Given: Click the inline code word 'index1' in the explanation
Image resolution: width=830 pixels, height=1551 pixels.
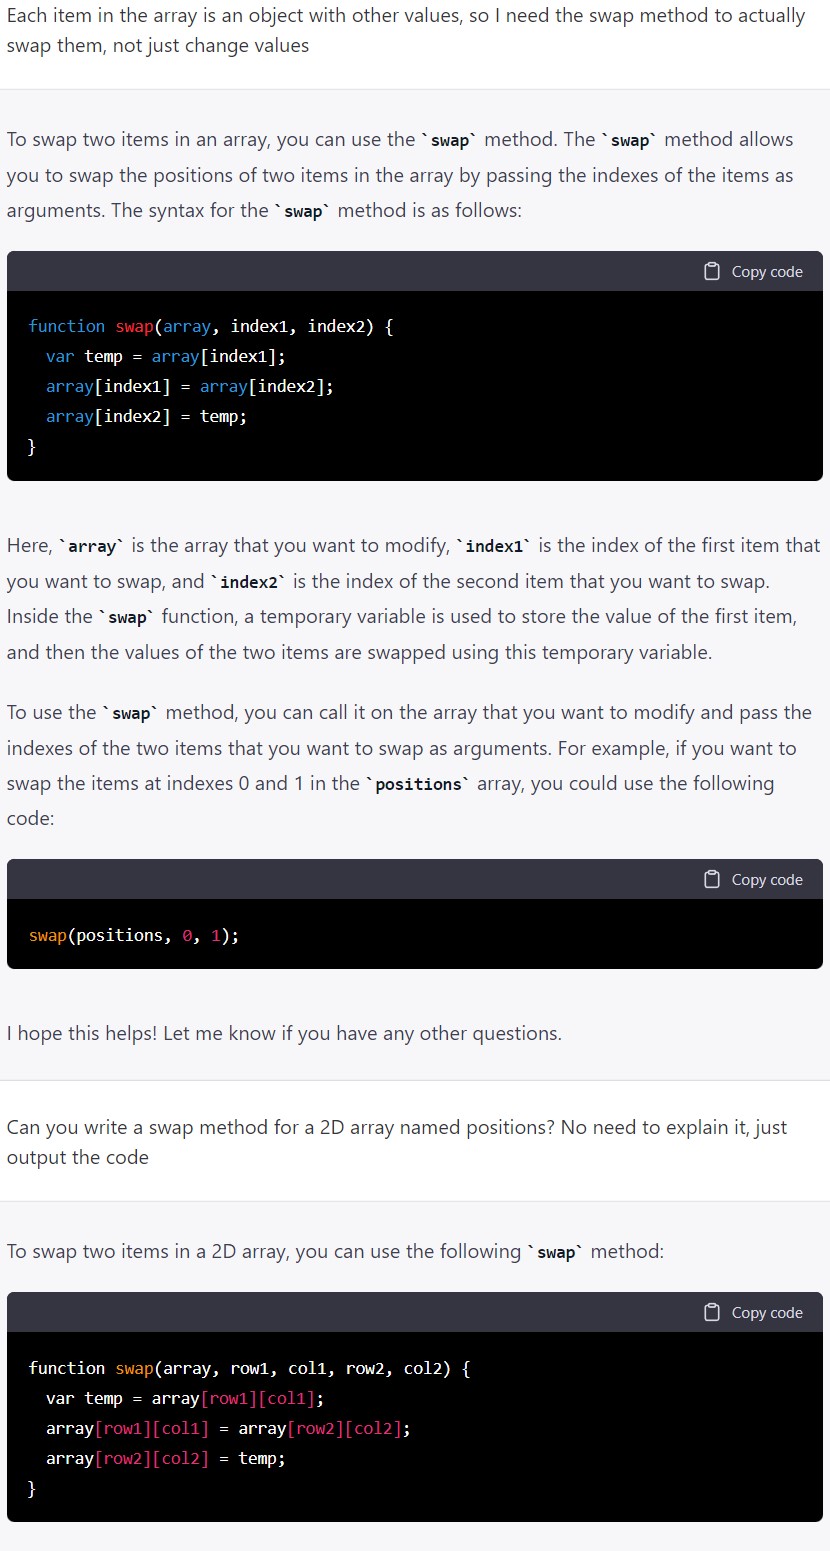Looking at the screenshot, I should point(495,546).
